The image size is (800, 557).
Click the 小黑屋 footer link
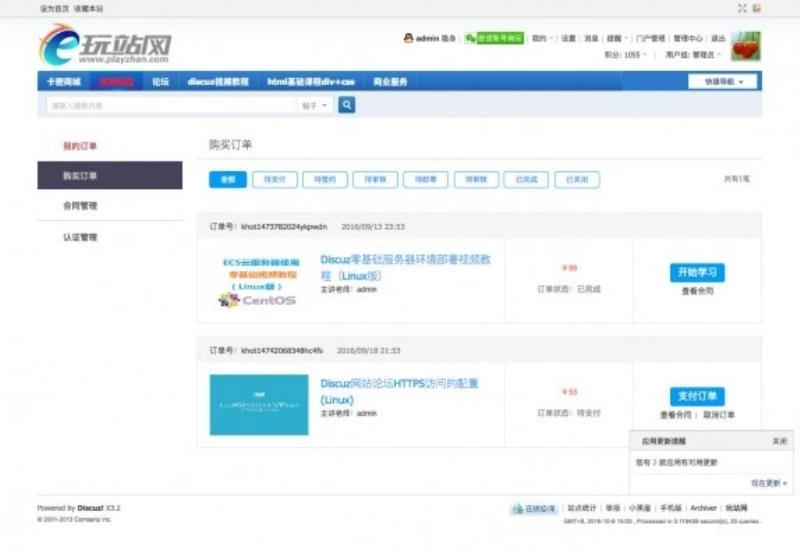point(640,509)
